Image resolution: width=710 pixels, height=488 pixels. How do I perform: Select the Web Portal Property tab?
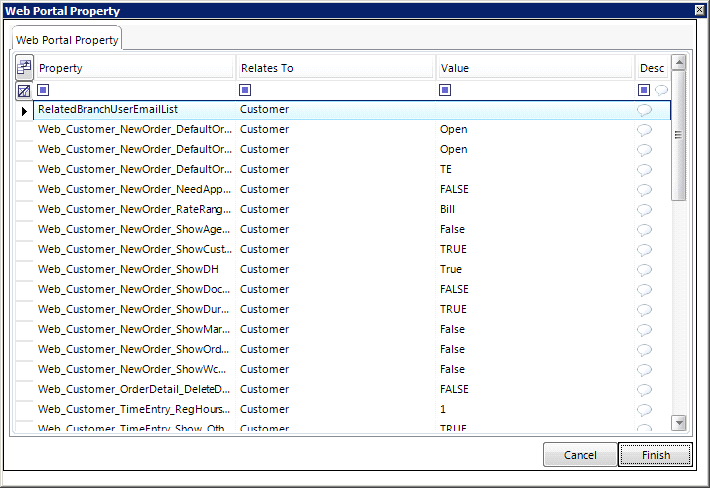(67, 40)
